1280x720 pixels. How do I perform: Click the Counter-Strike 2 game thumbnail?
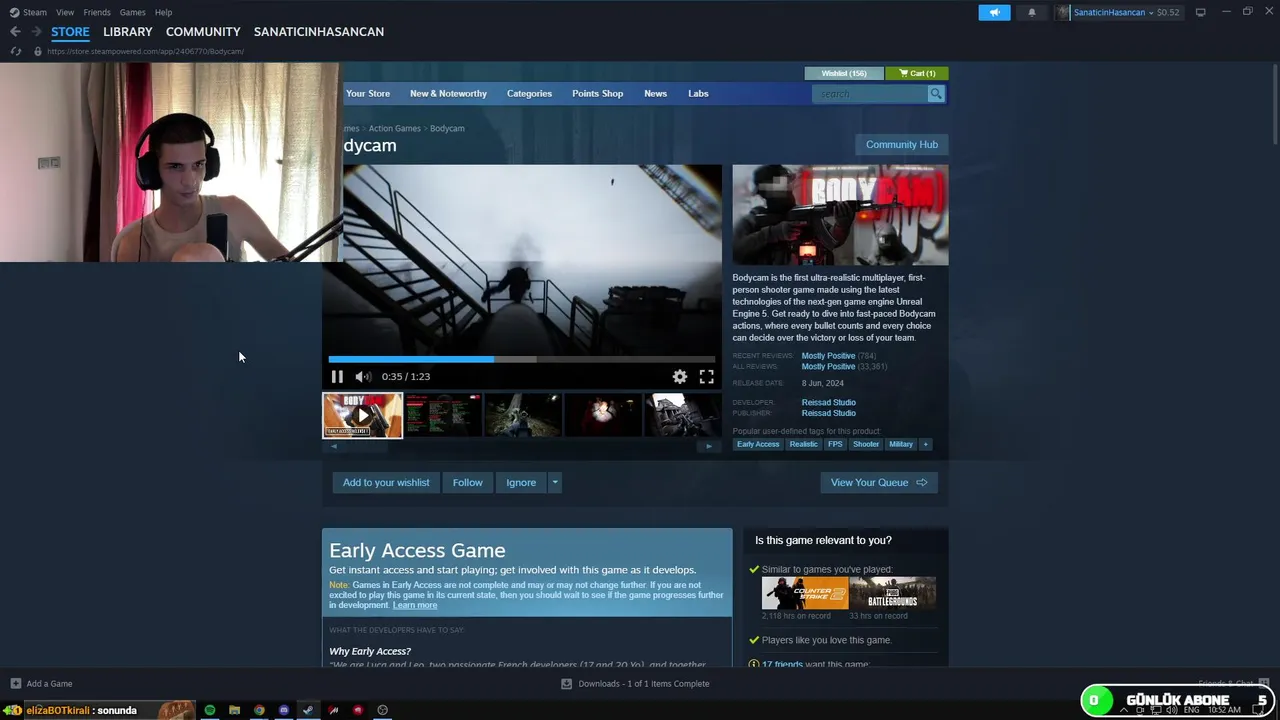point(804,593)
